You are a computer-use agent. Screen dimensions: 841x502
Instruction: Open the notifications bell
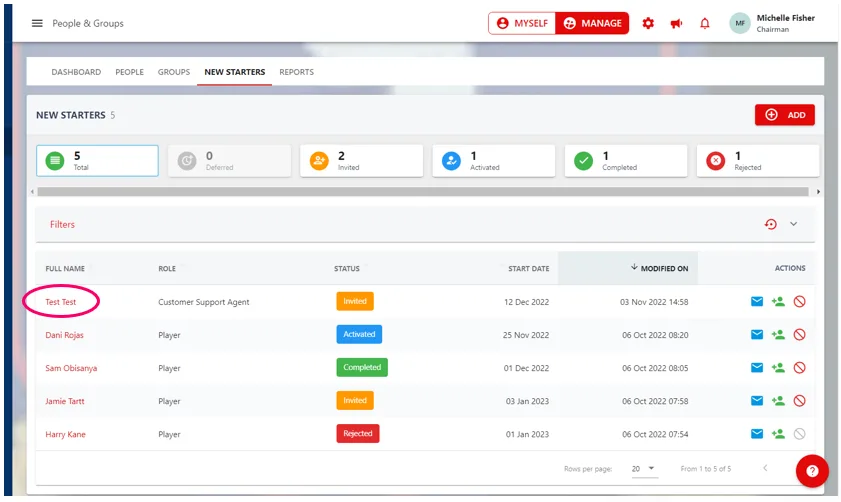[x=705, y=23]
